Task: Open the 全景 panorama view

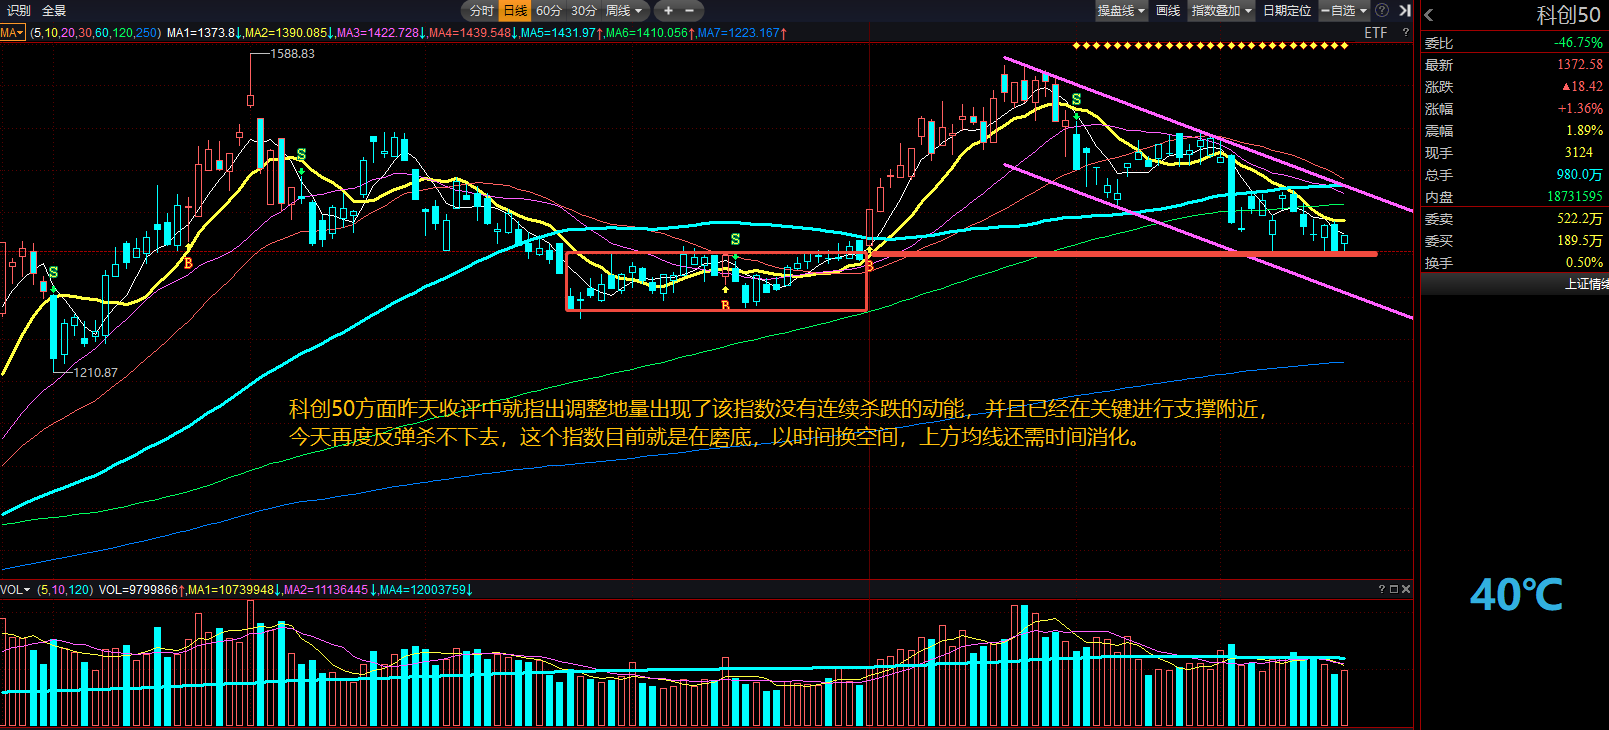Action: tap(54, 11)
